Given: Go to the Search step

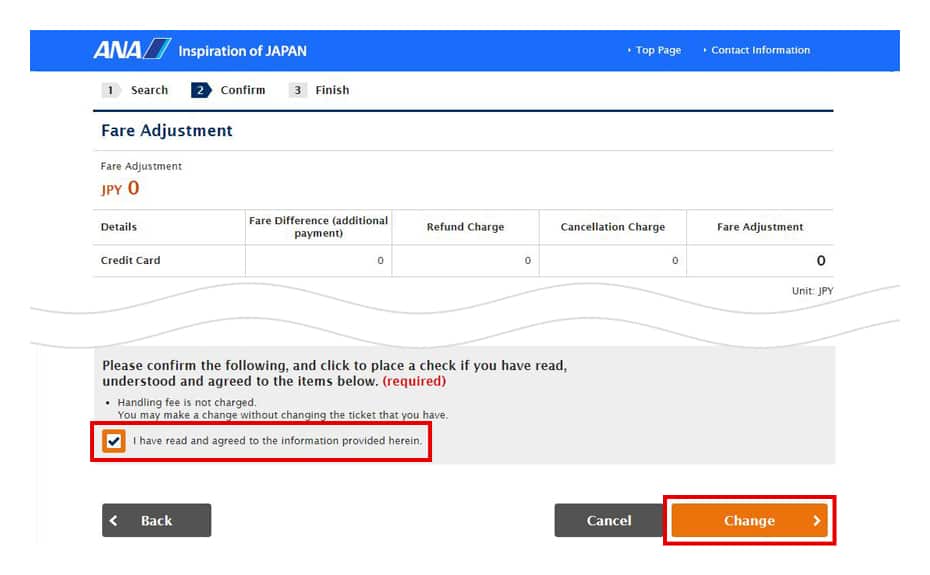Looking at the screenshot, I should click(149, 90).
